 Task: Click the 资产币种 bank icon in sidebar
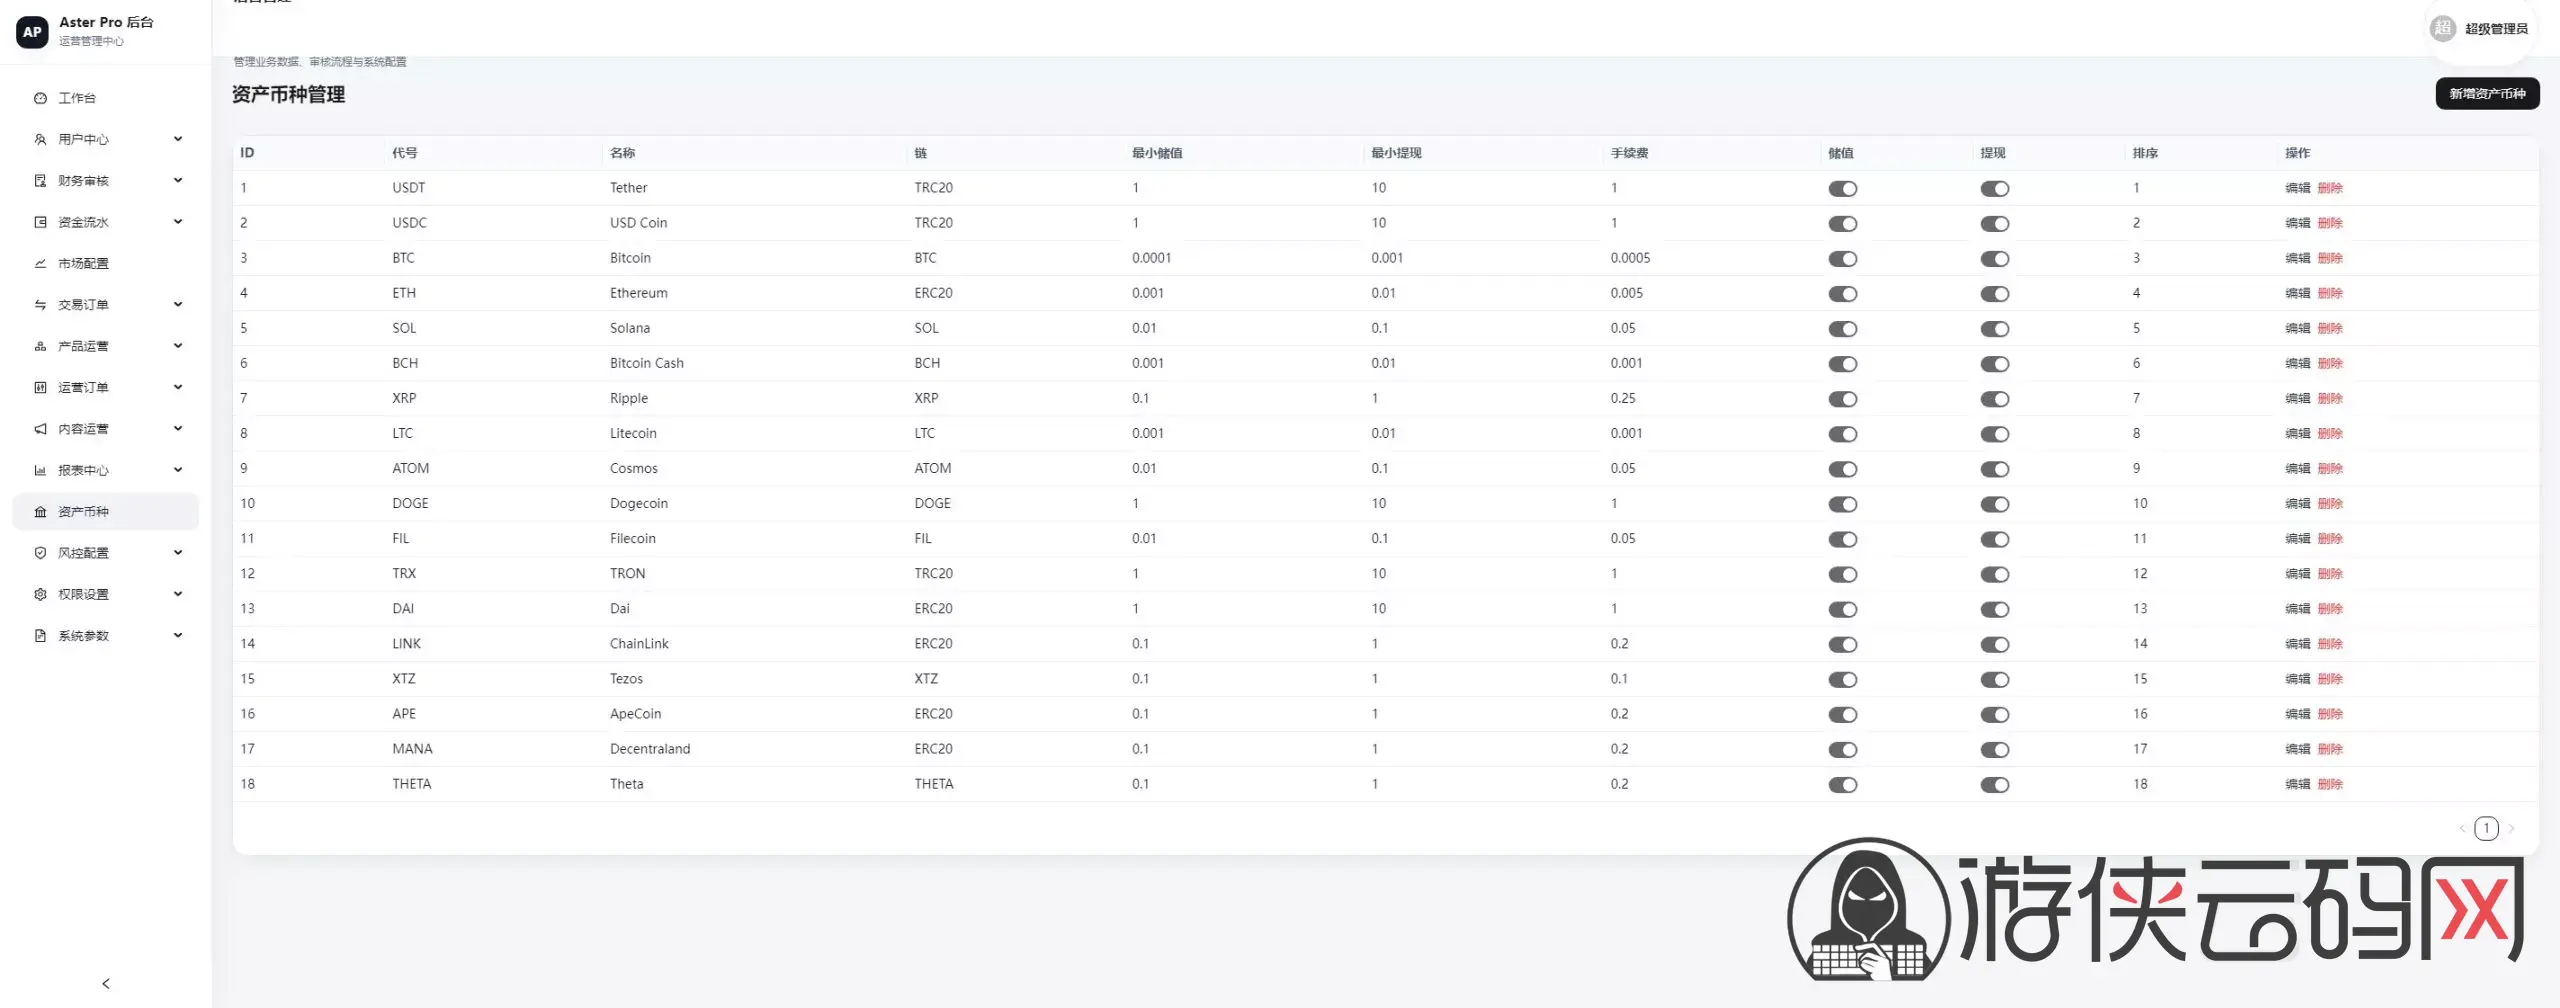(40, 512)
